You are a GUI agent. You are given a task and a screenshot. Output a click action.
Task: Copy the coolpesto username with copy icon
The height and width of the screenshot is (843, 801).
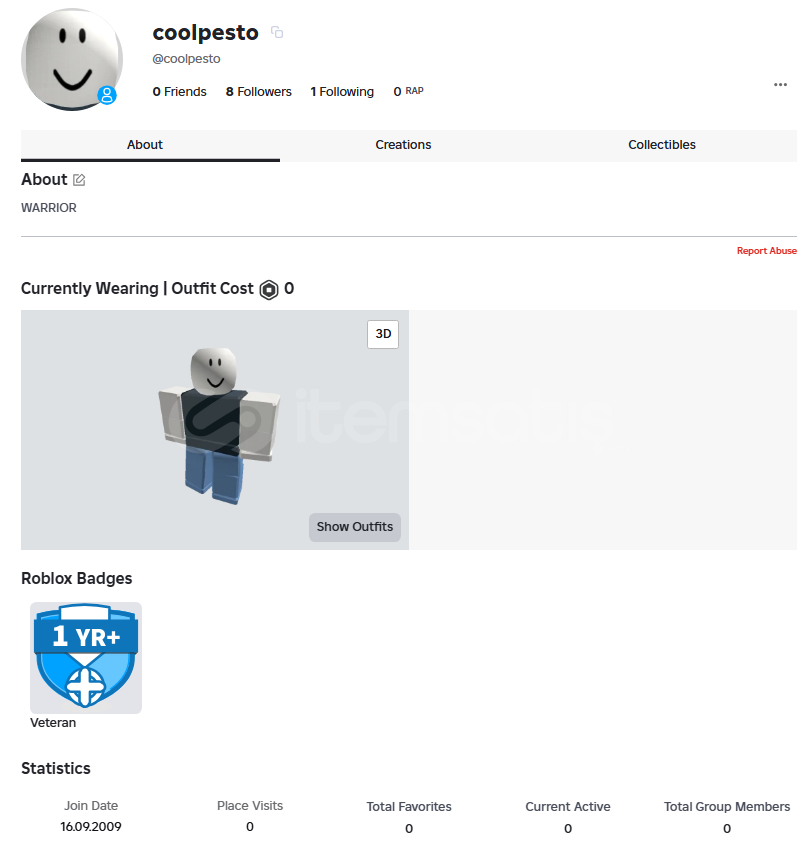click(x=277, y=32)
